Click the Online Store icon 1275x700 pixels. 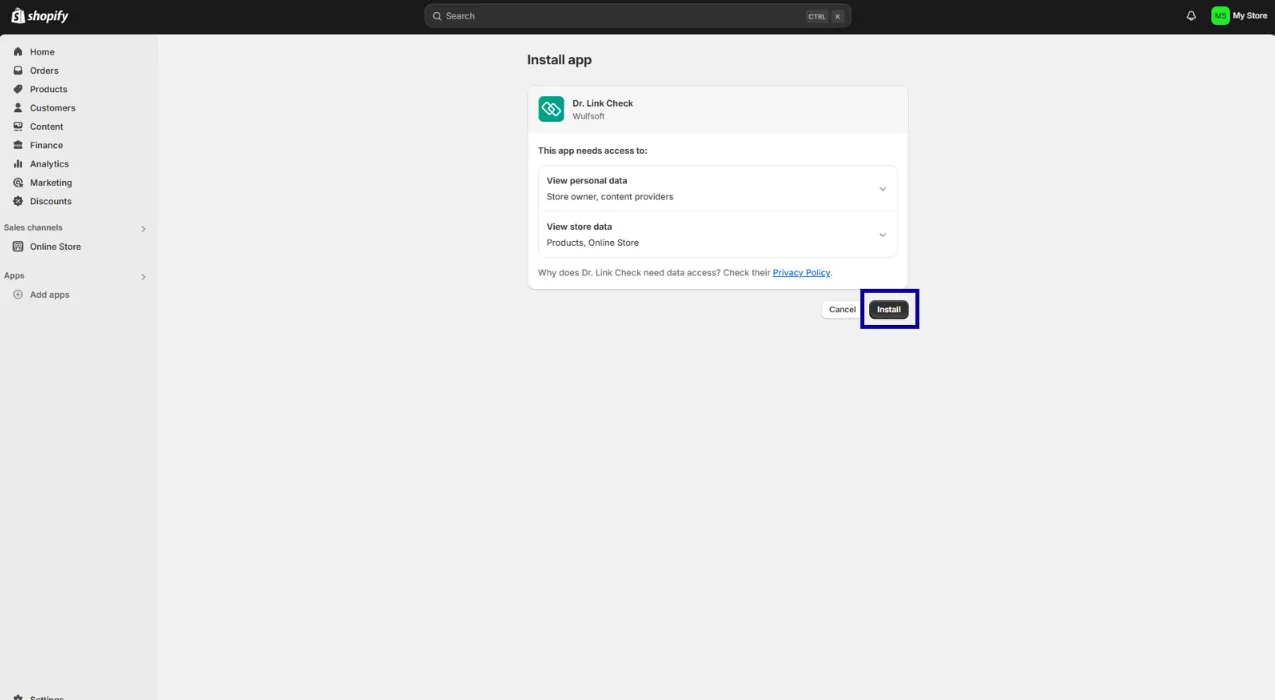click(x=18, y=247)
